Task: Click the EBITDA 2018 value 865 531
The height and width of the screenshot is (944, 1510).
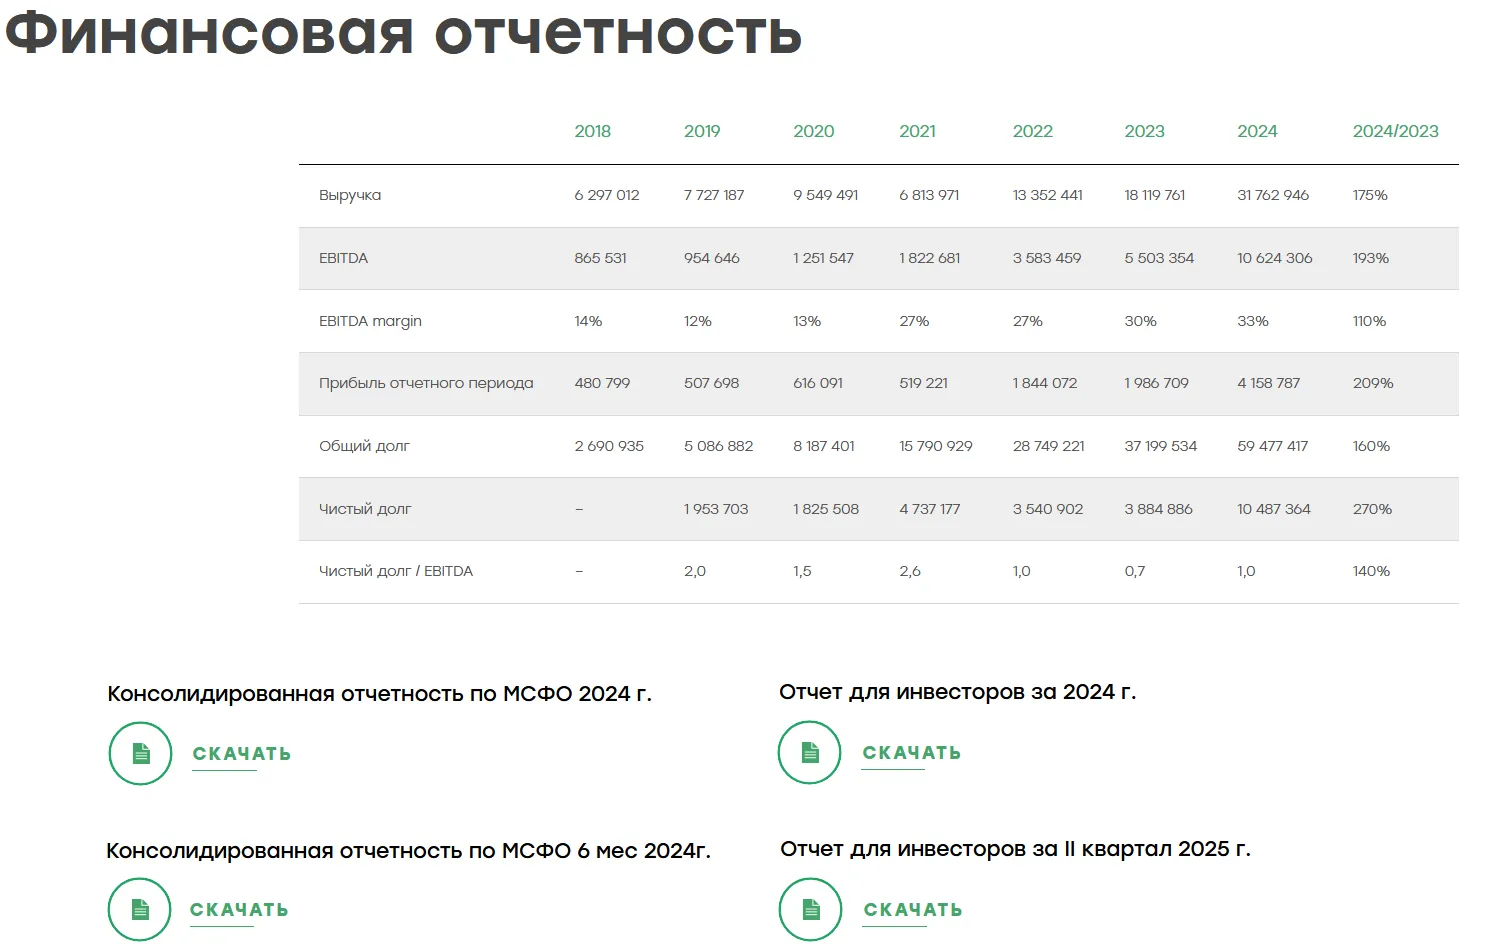Action: pos(601,258)
